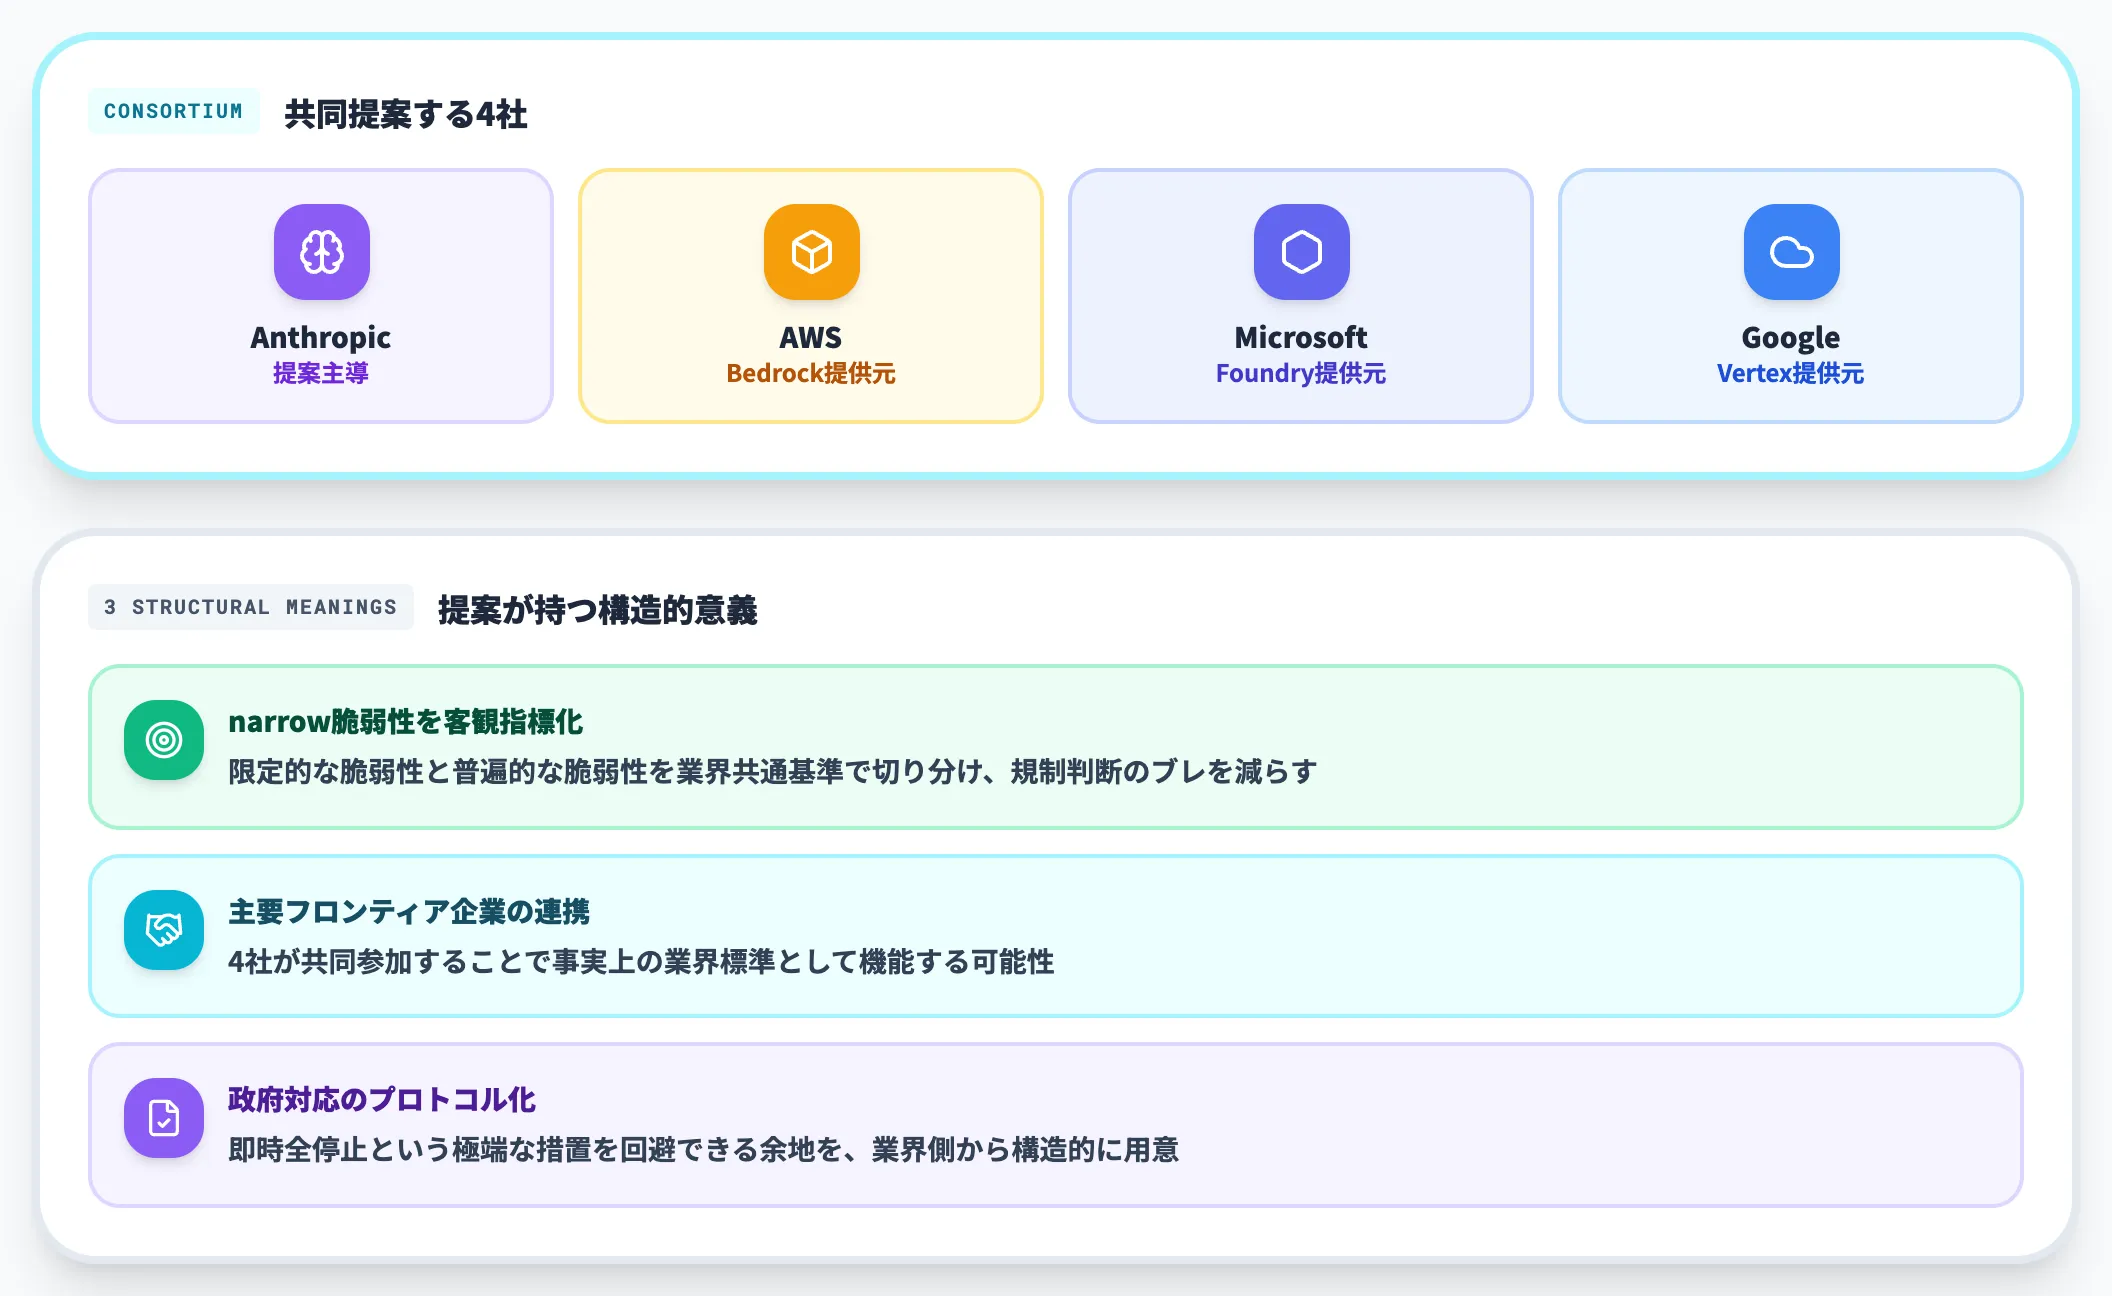The image size is (2112, 1296).
Task: Click the Microsoft company name
Action: click(x=1301, y=338)
